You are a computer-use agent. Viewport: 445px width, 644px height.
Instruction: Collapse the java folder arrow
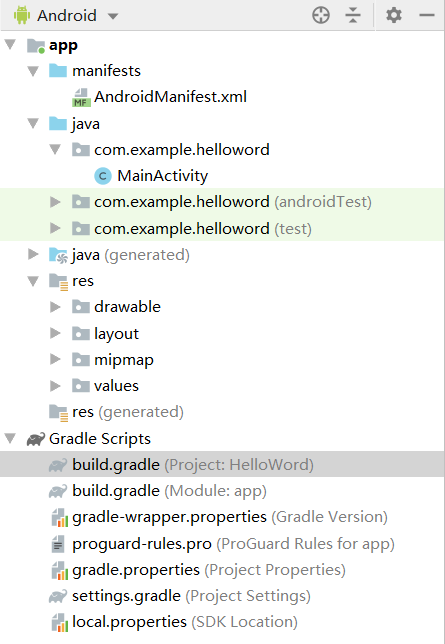click(33, 123)
